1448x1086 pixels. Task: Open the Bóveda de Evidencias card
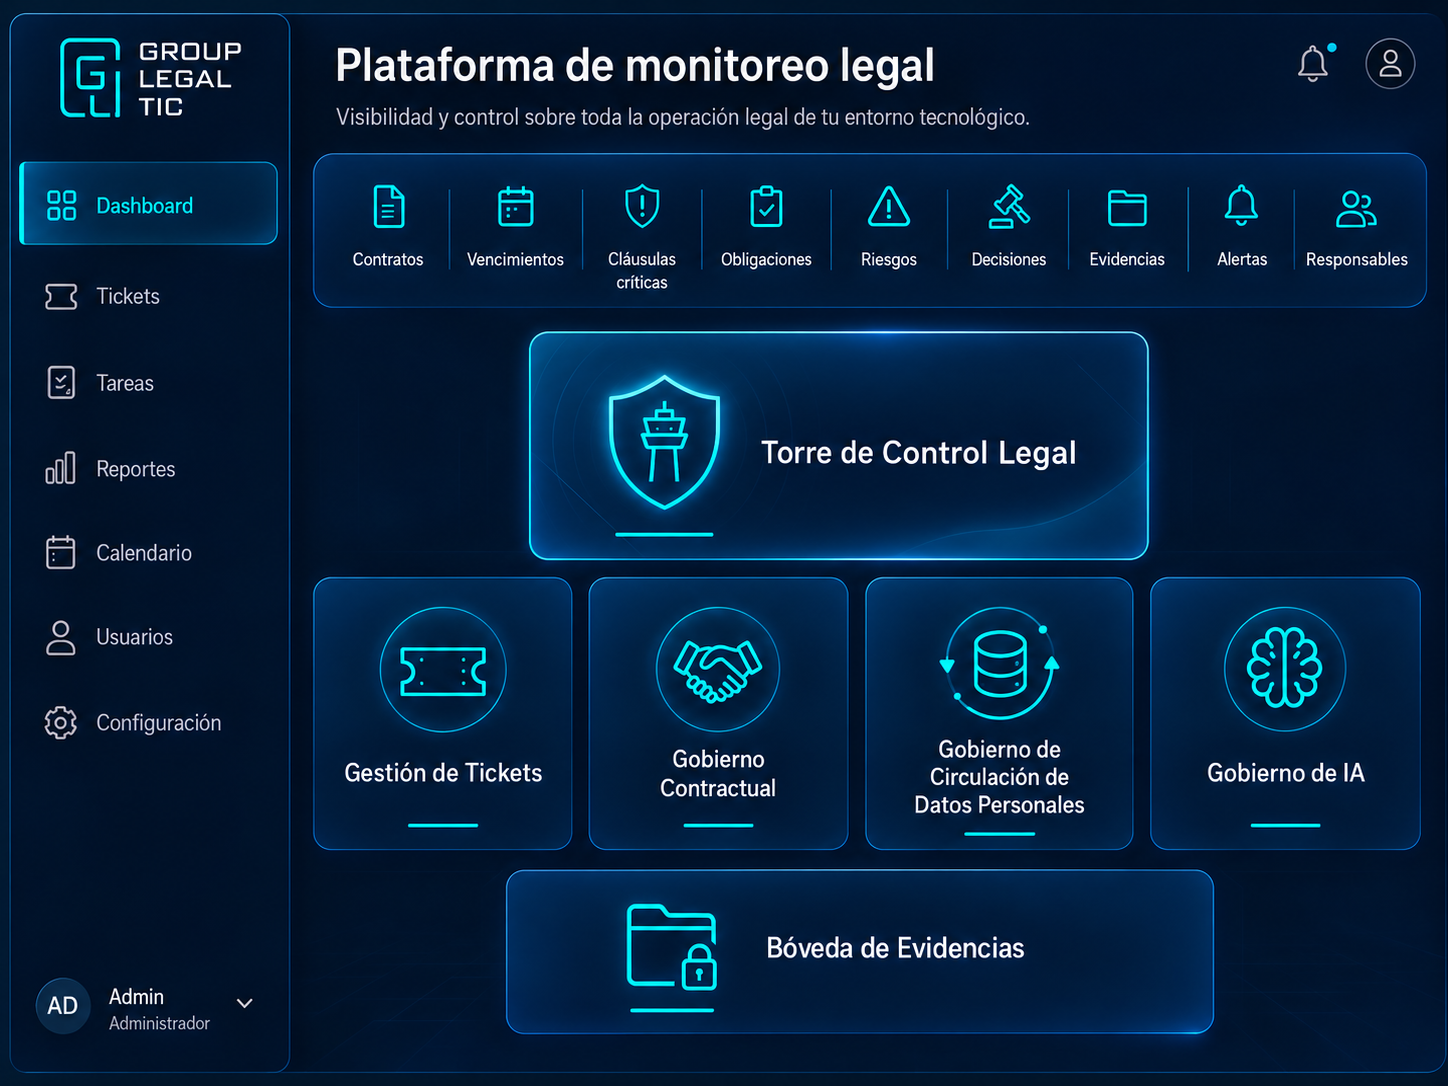(x=860, y=952)
